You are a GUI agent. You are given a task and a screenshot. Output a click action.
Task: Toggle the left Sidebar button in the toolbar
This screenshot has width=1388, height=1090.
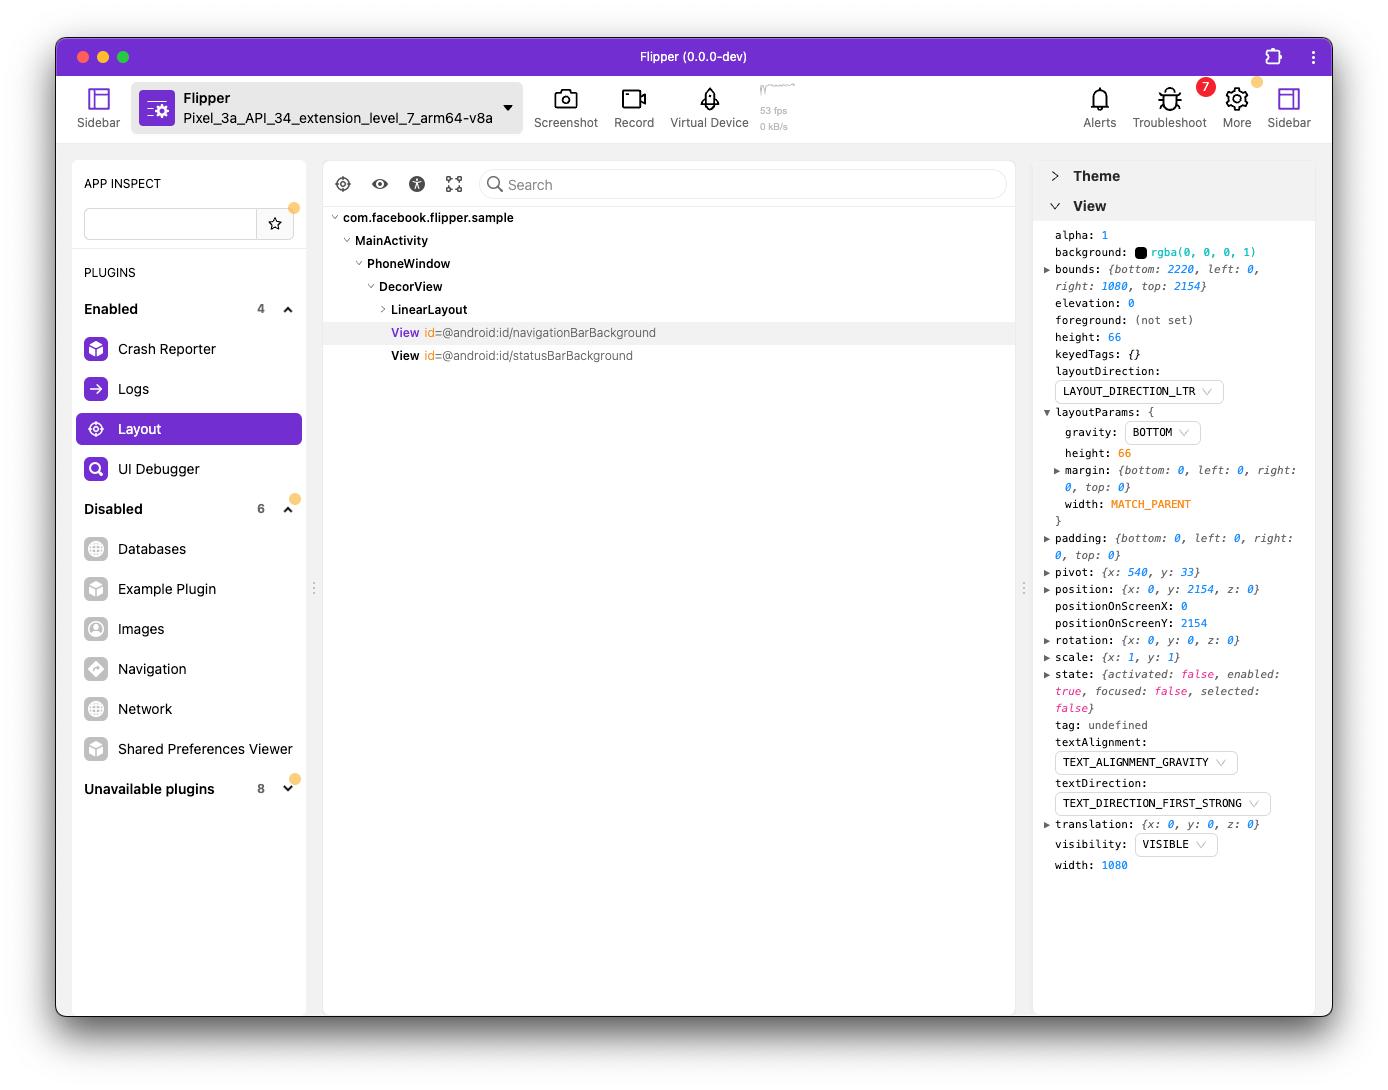[x=98, y=108]
